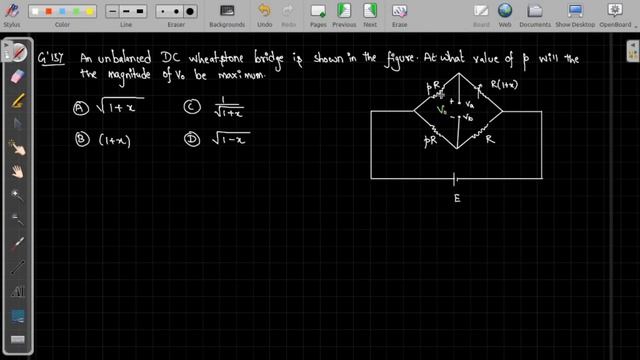Click the battery label E in circuit
This screenshot has height=360, width=640.
pyautogui.click(x=457, y=198)
